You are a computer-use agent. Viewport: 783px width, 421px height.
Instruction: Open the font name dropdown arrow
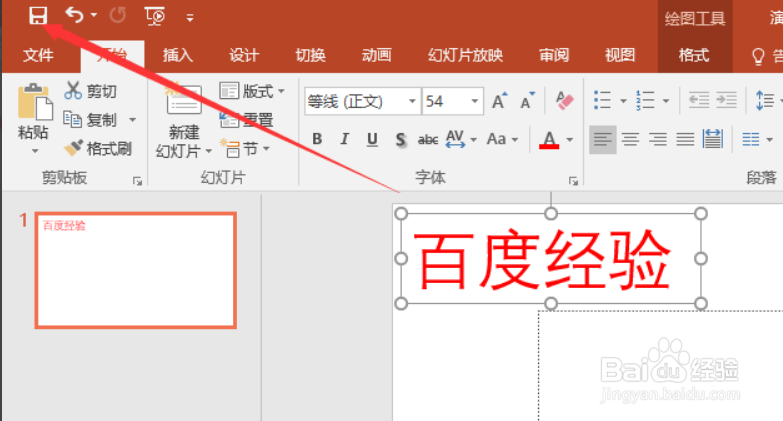click(412, 101)
